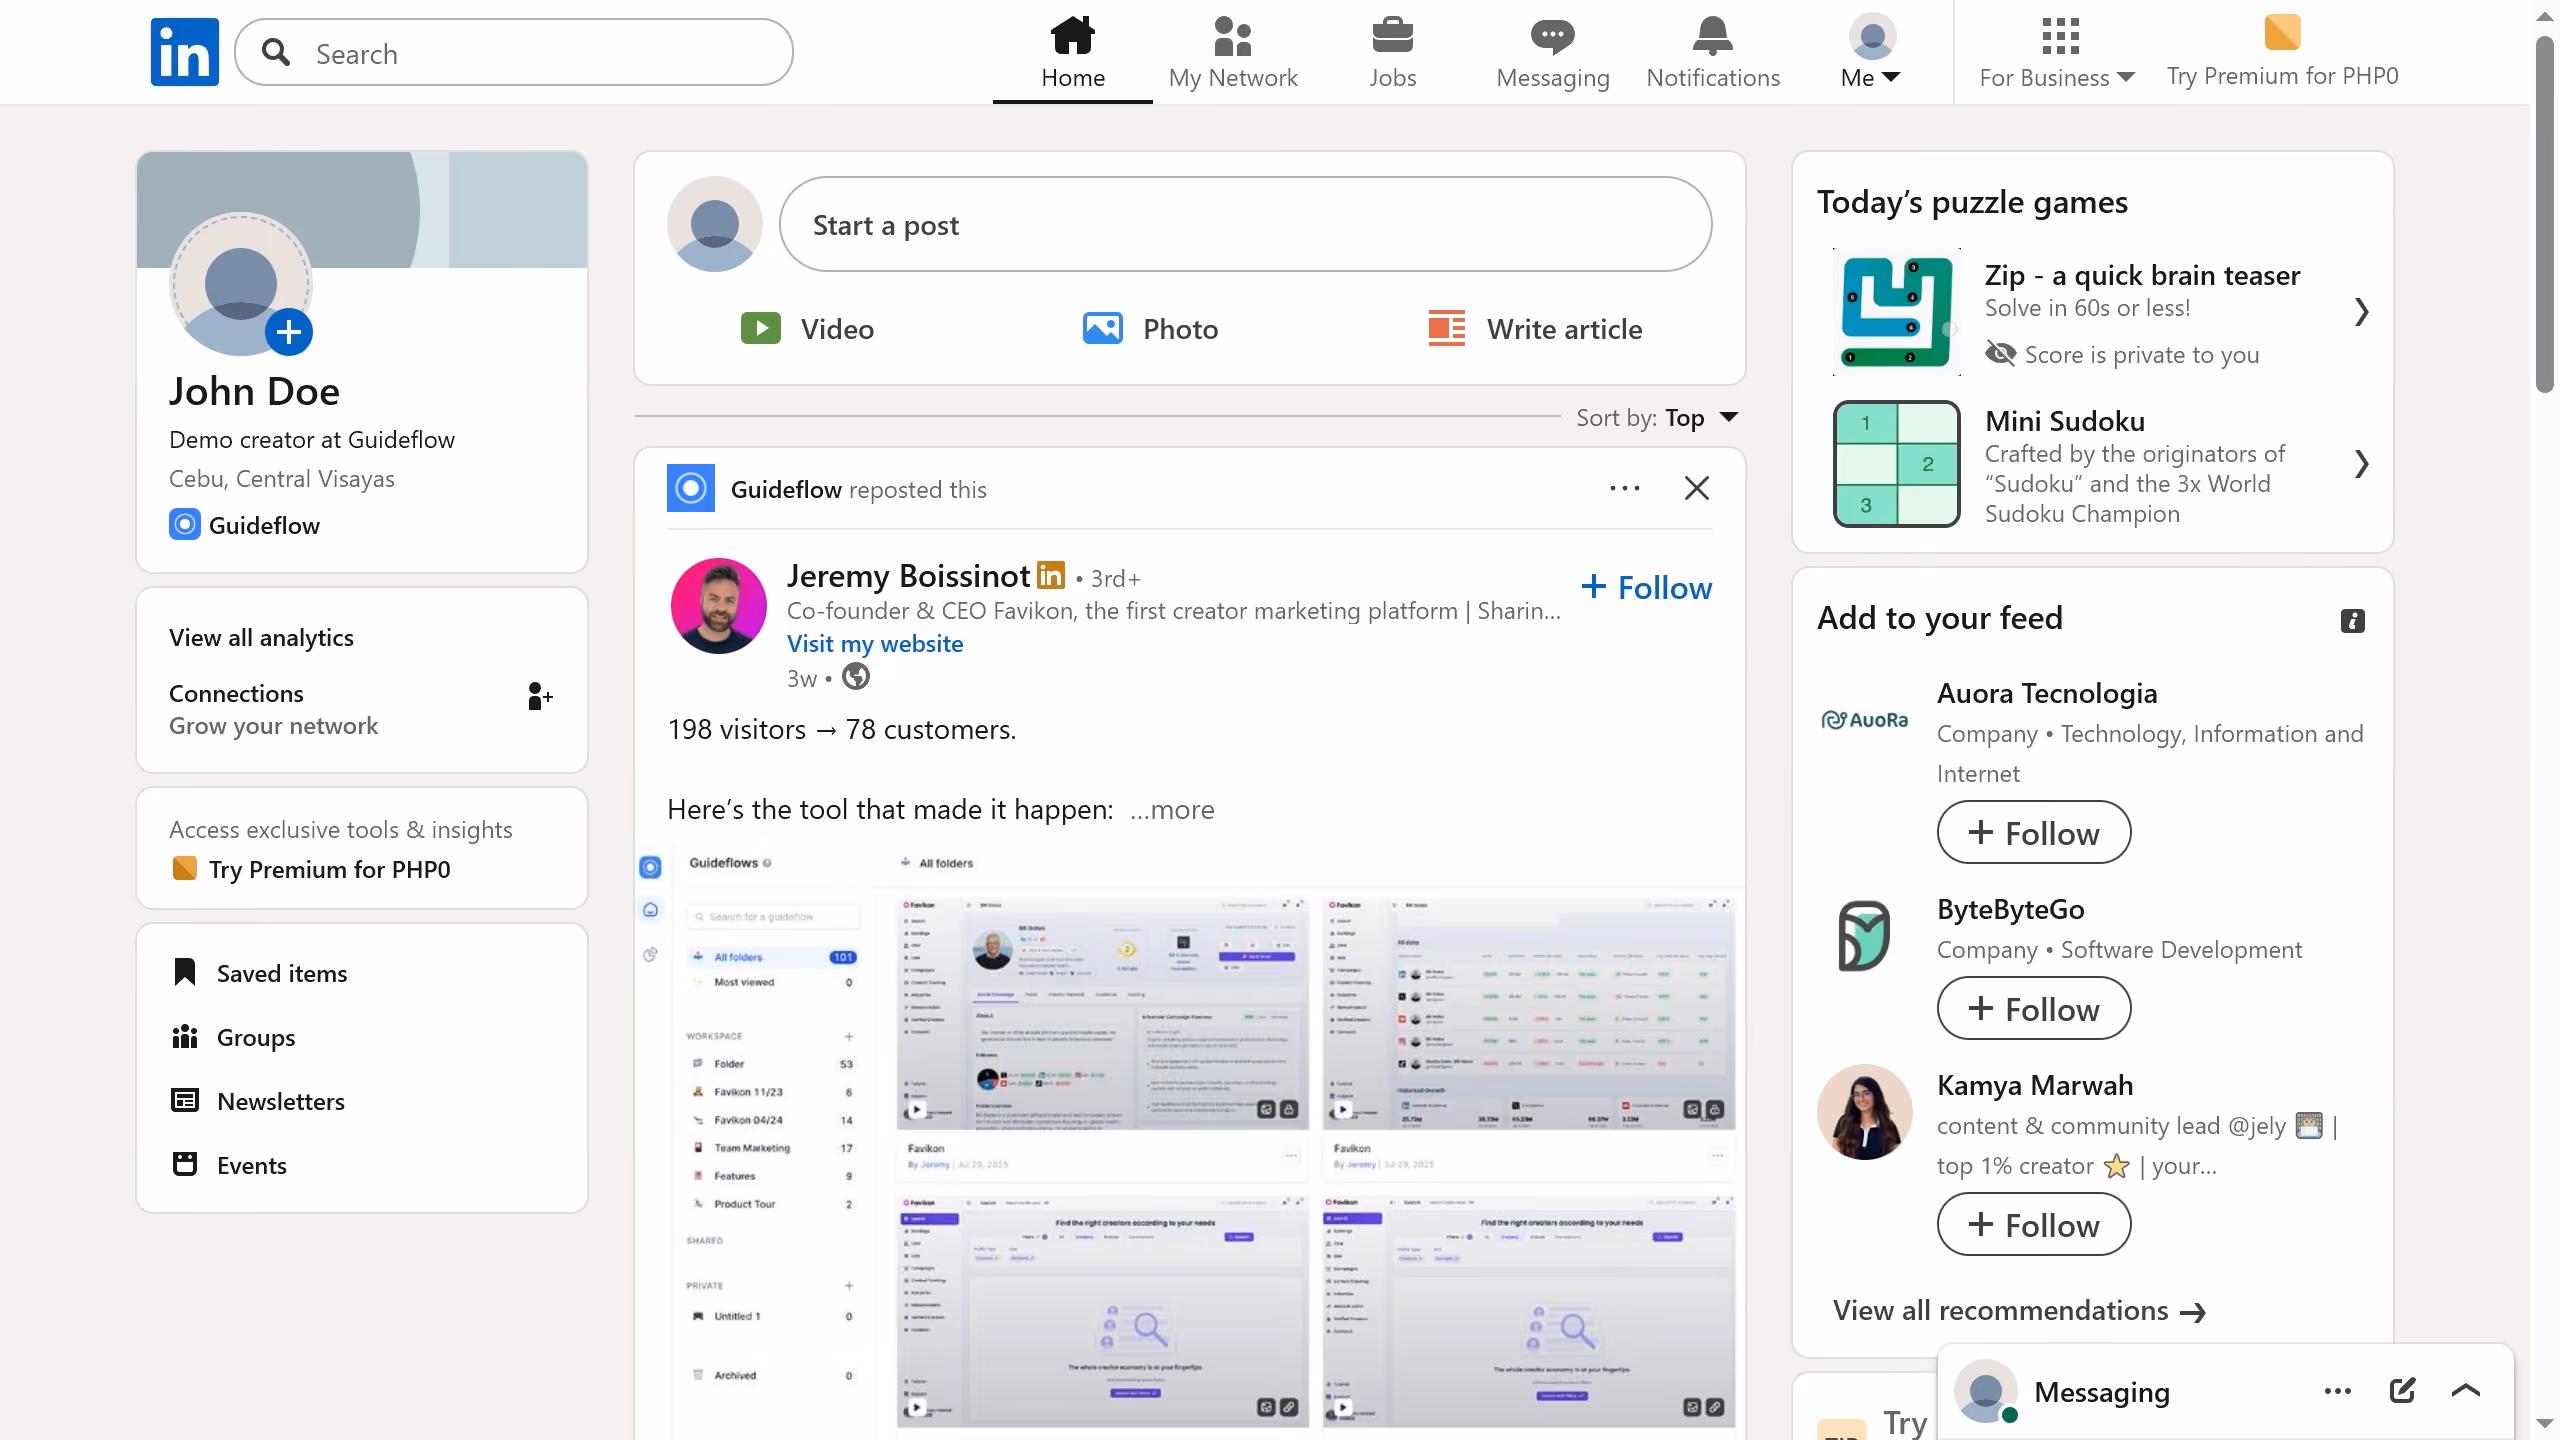The image size is (2560, 1440).
Task: Click the search magnifier icon
Action: (276, 53)
